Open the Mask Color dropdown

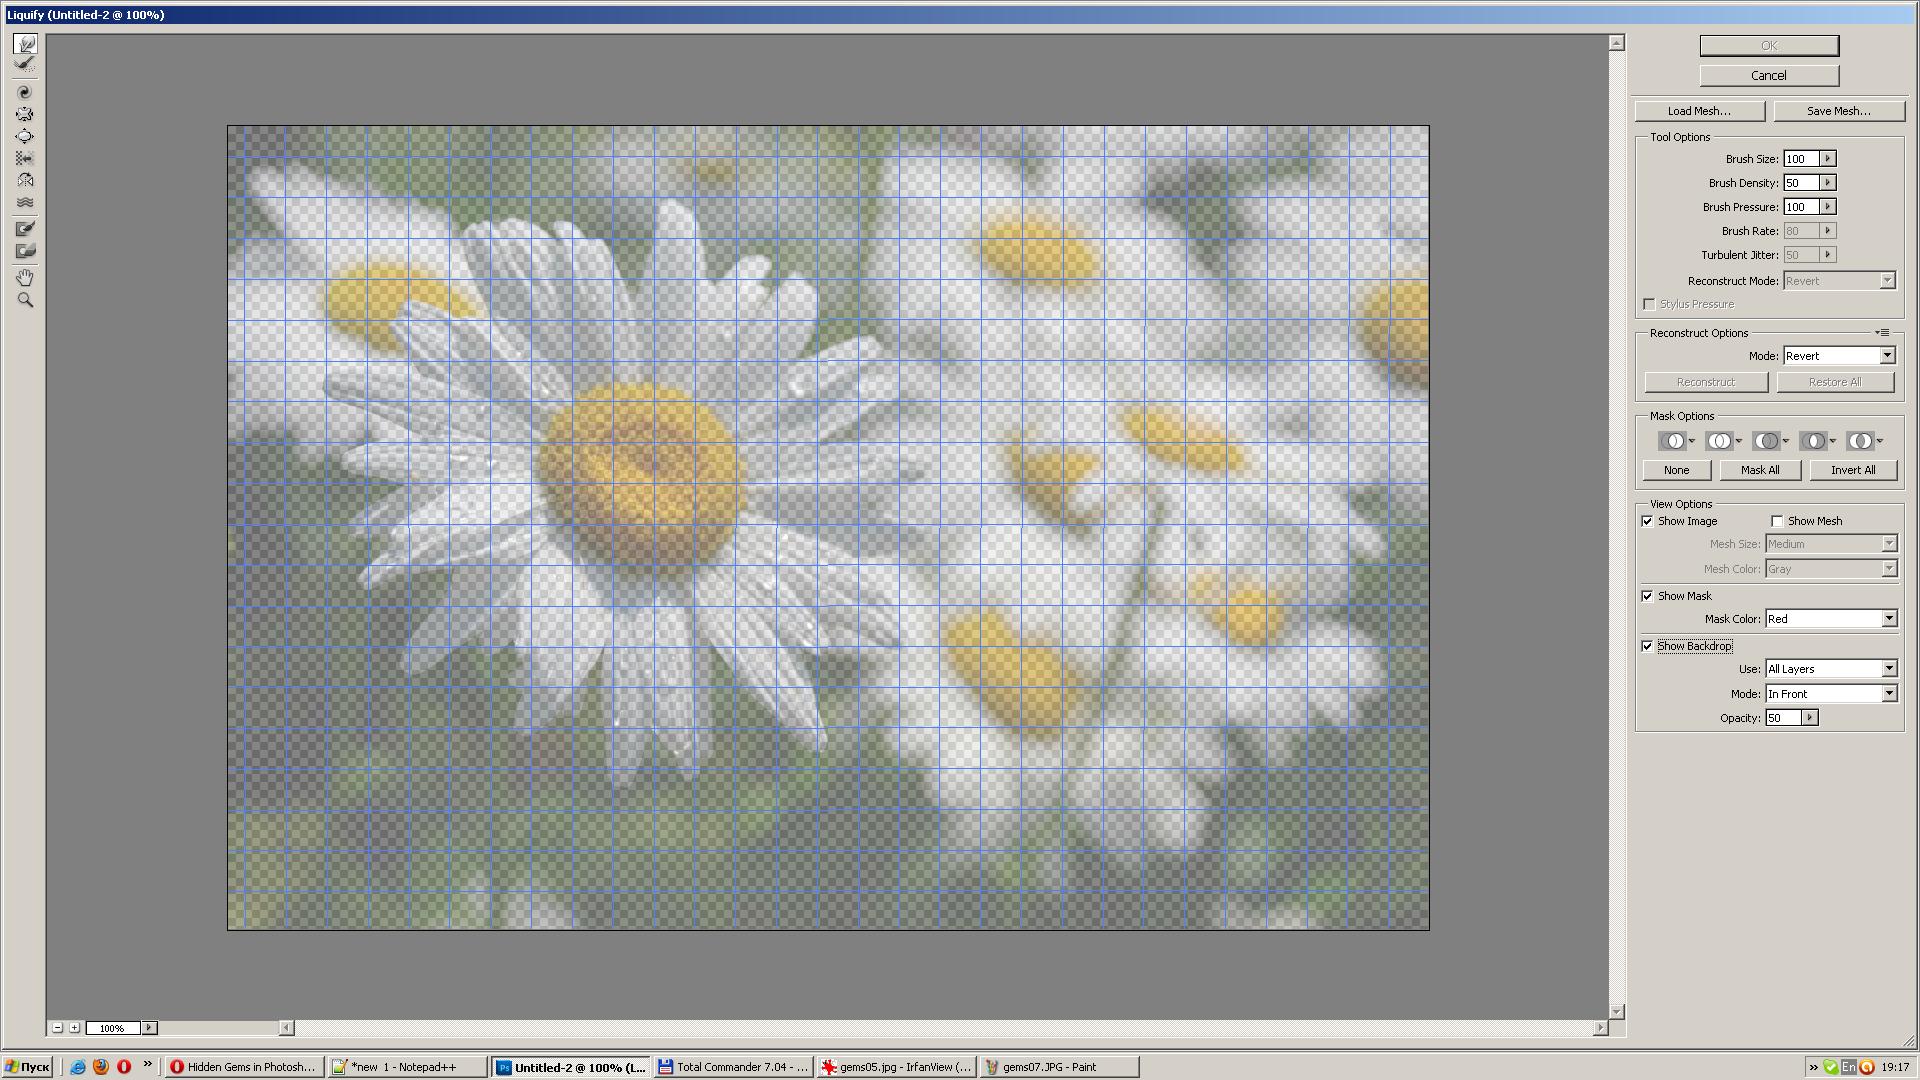(x=1889, y=619)
